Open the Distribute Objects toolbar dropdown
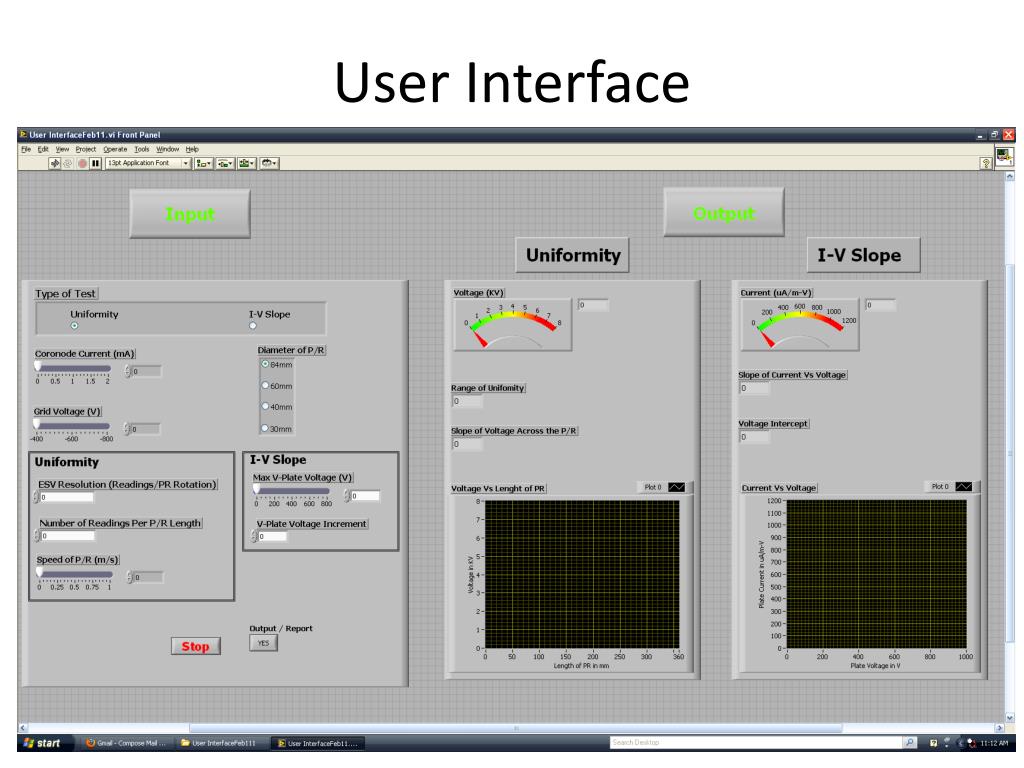This screenshot has height=768, width=1024. pos(225,163)
